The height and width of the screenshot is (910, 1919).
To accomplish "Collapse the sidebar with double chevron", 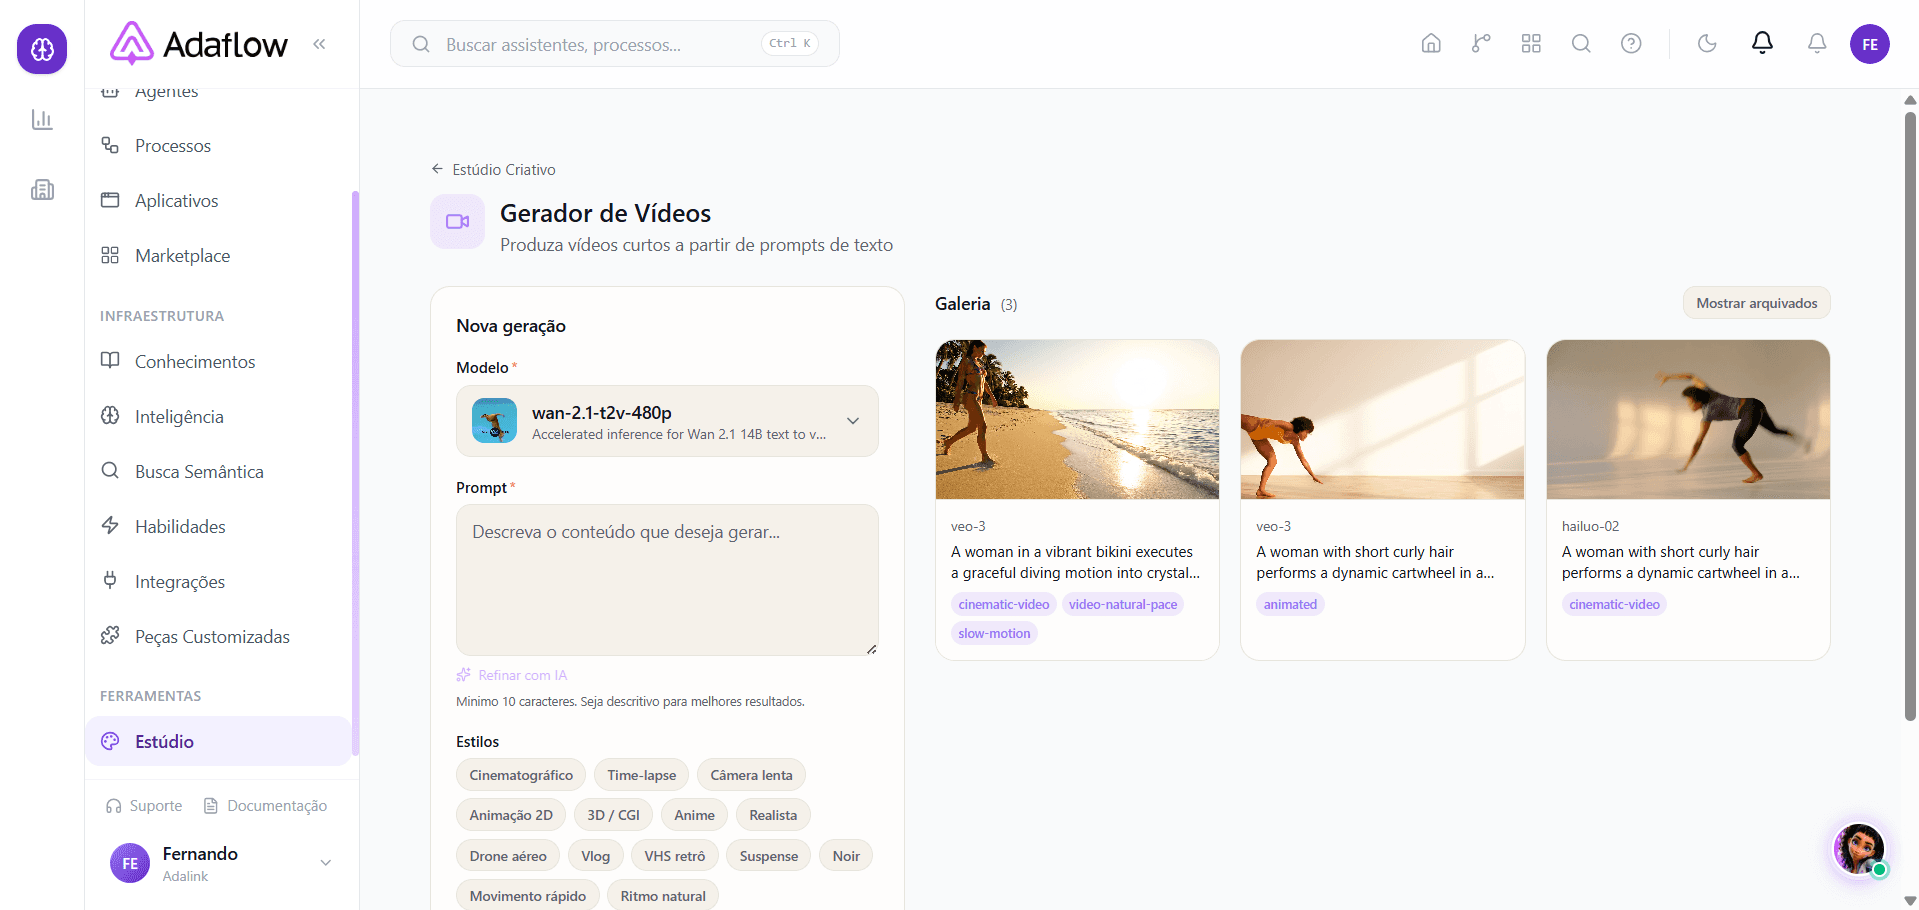I will click(x=319, y=44).
